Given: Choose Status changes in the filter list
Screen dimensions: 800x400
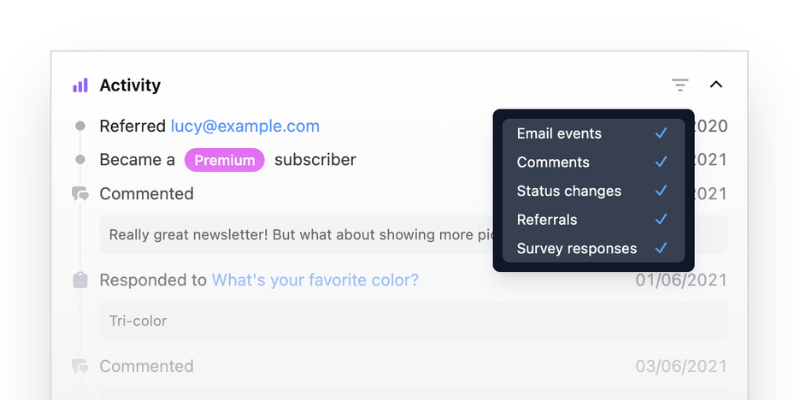Looking at the screenshot, I should [x=593, y=191].
